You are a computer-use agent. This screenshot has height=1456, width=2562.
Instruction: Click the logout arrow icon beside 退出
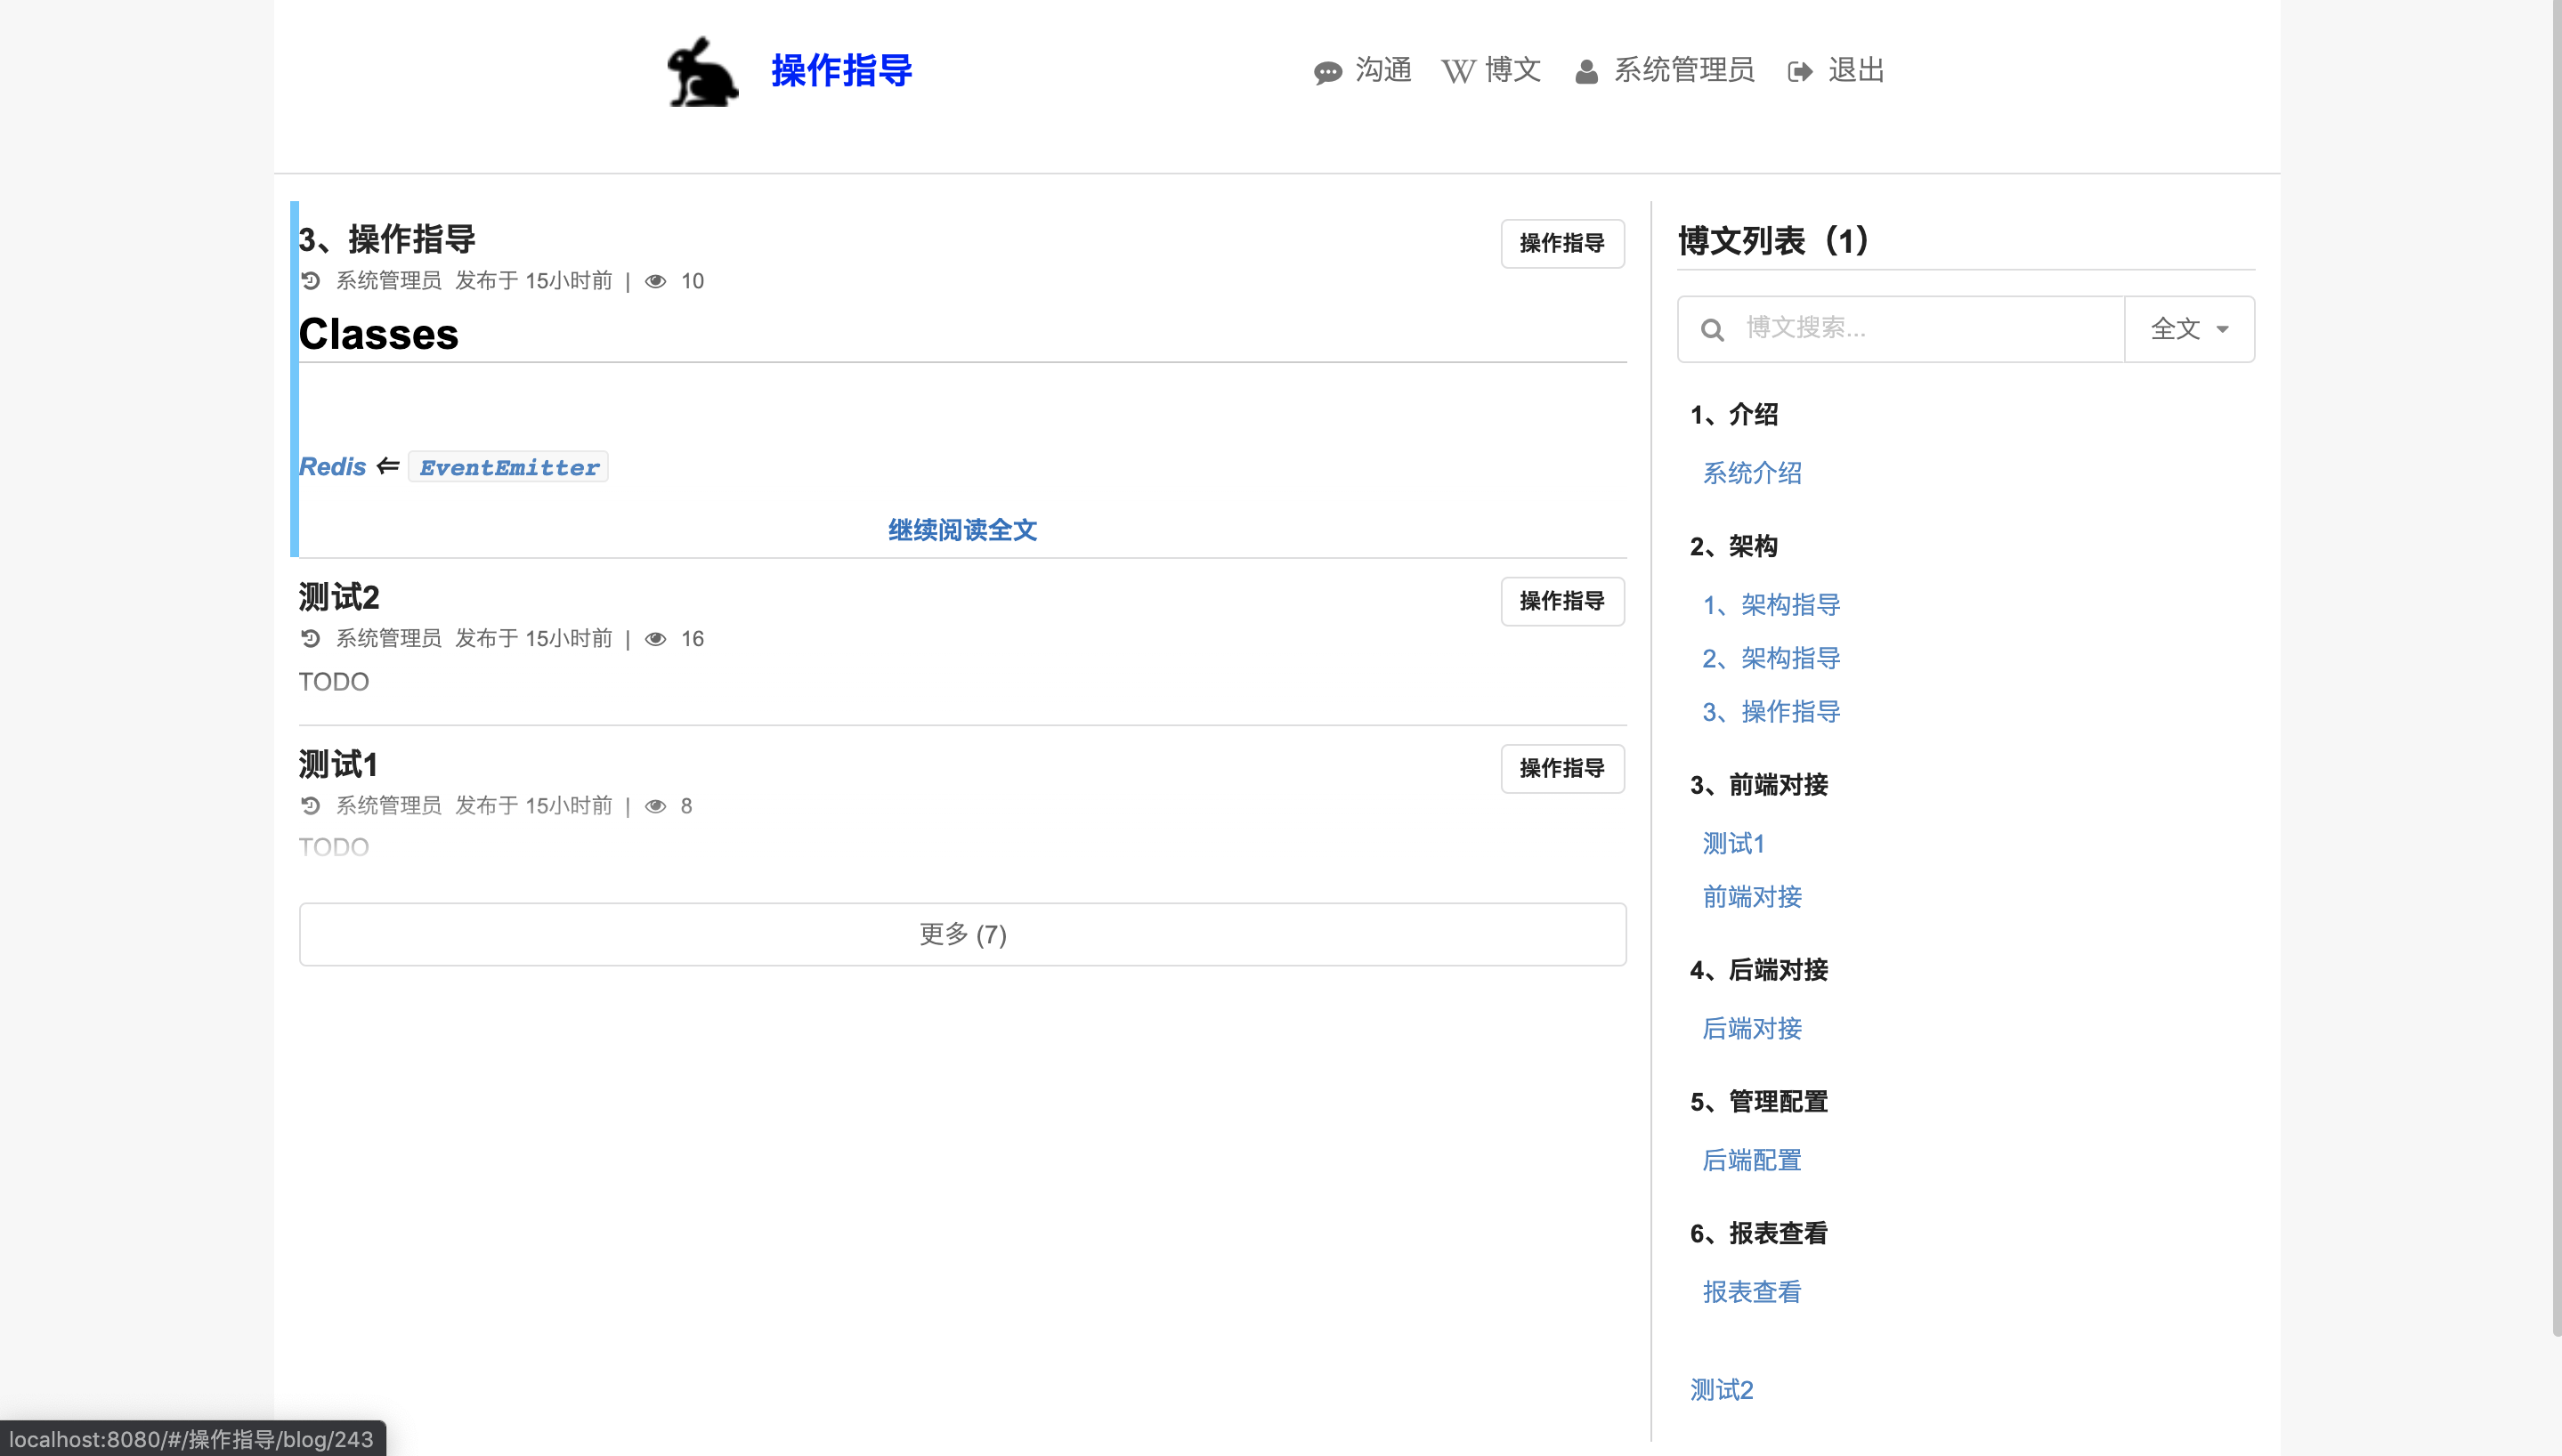click(x=1800, y=72)
